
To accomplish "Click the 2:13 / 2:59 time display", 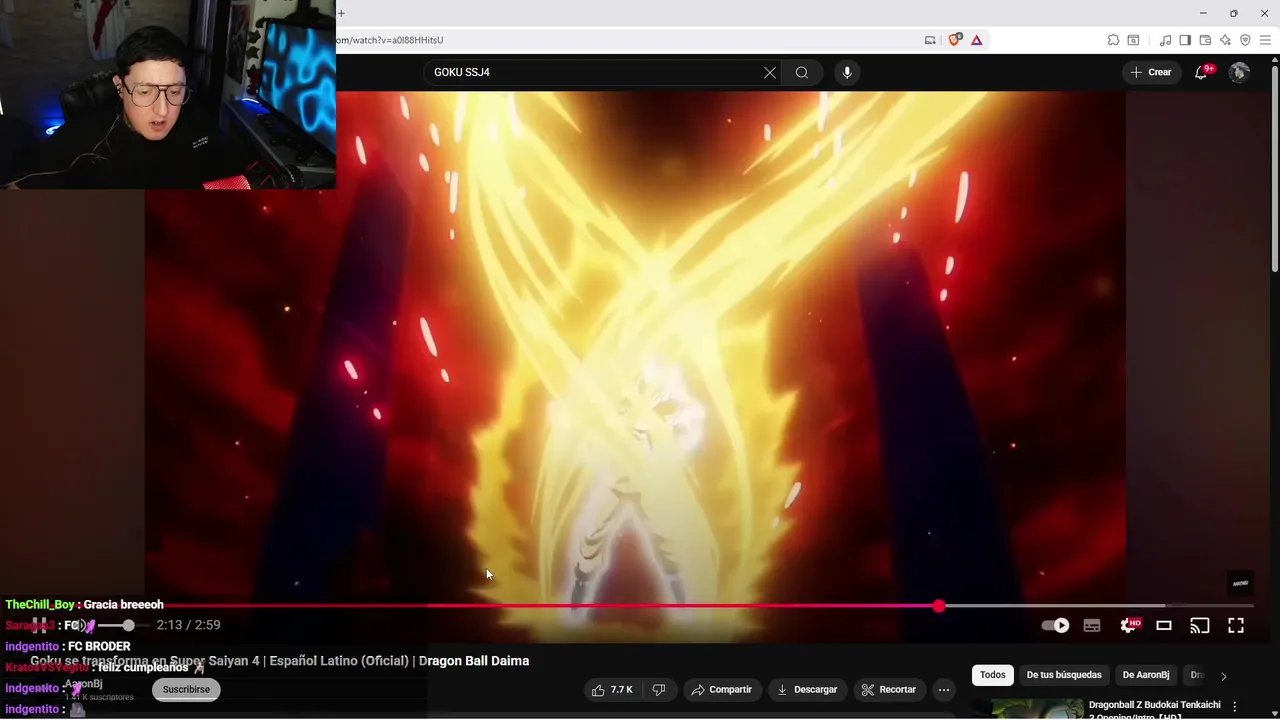I will [188, 625].
